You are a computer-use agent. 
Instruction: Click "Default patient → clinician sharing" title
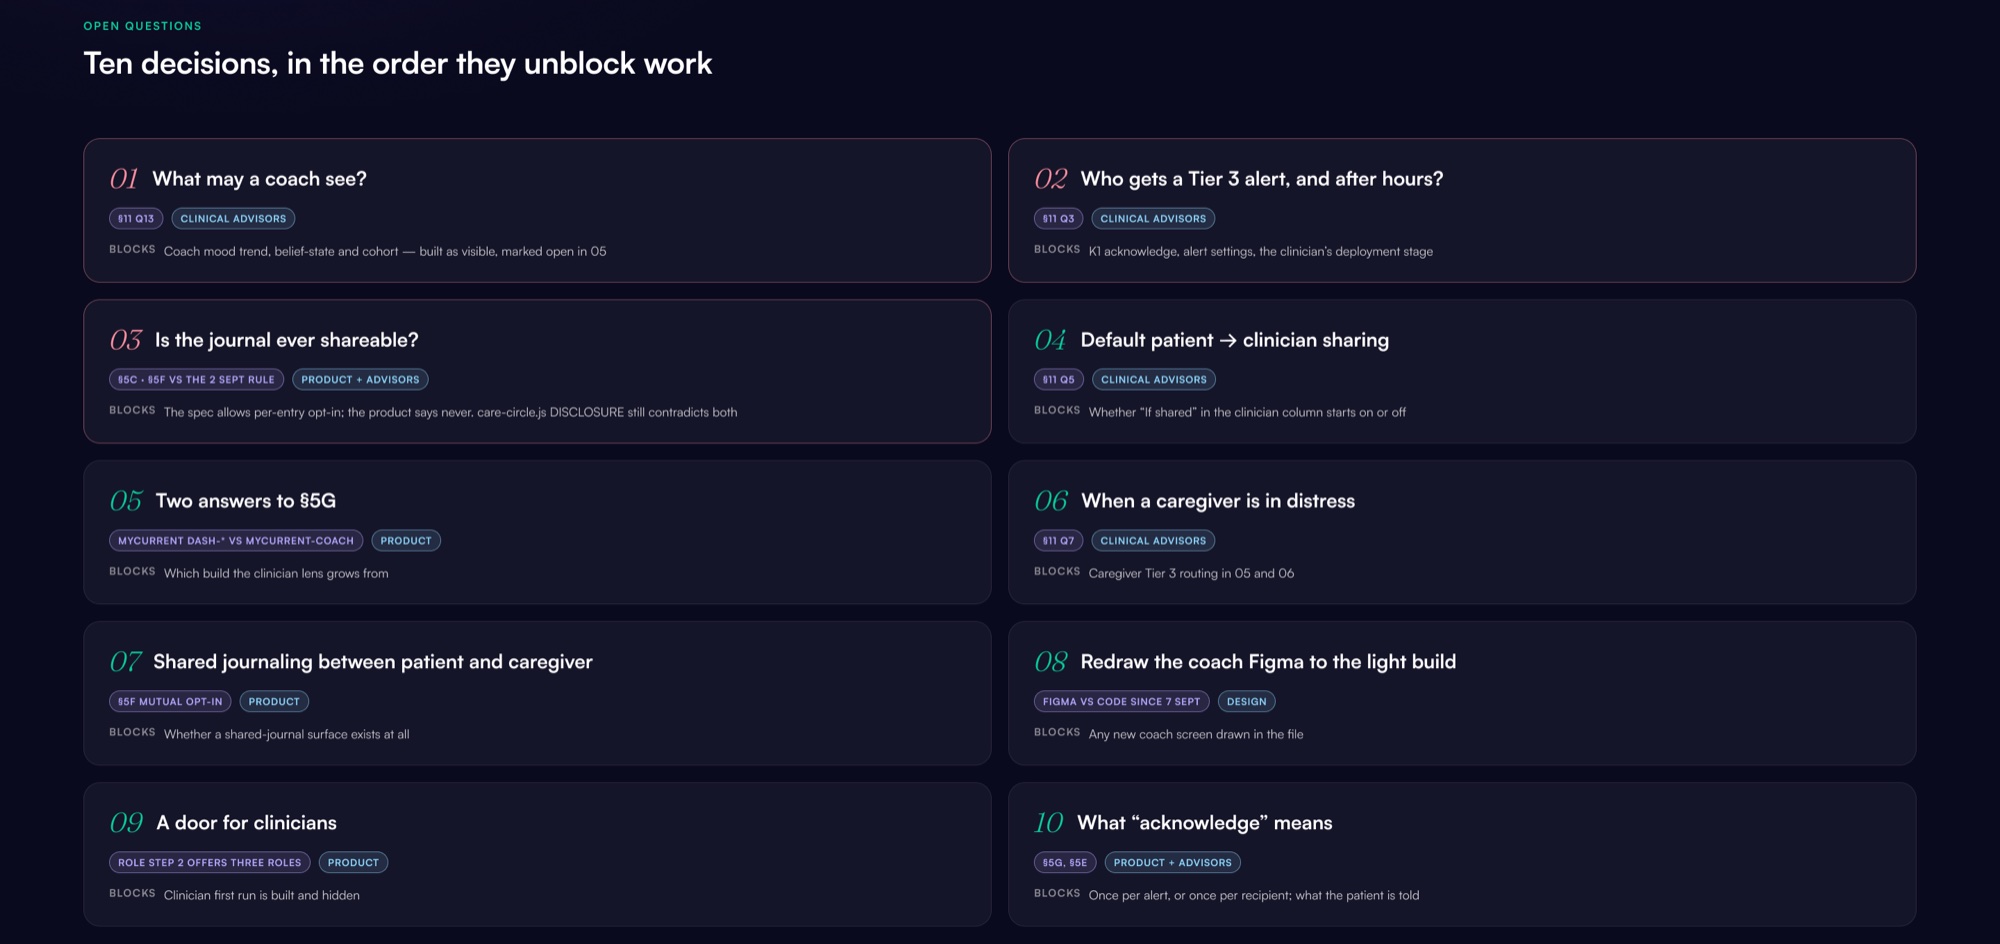[1234, 340]
